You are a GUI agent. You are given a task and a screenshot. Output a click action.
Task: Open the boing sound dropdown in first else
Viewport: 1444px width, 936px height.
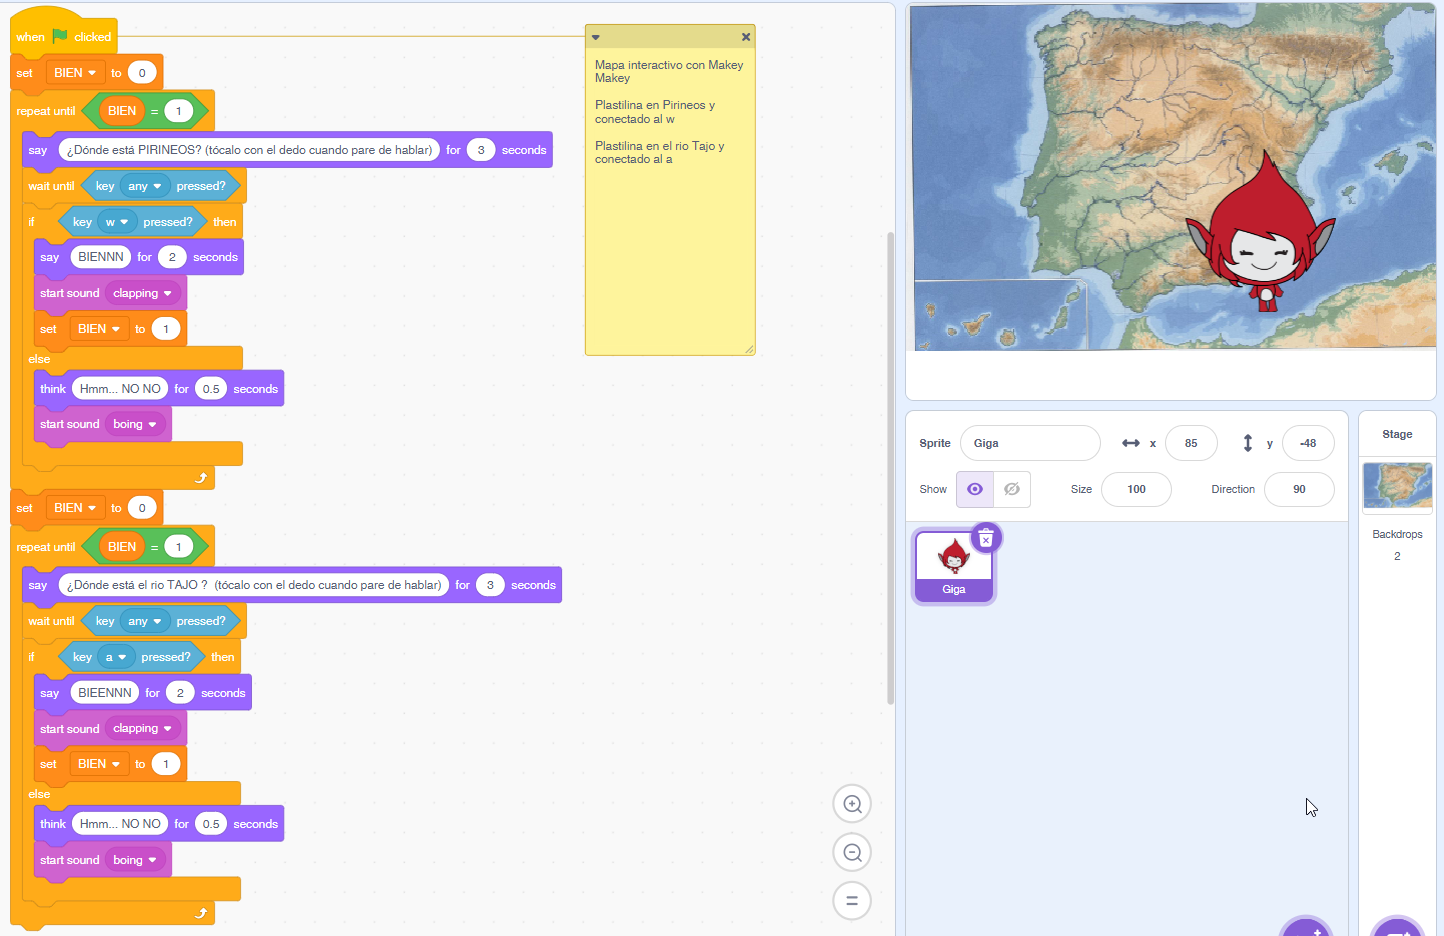click(x=152, y=425)
